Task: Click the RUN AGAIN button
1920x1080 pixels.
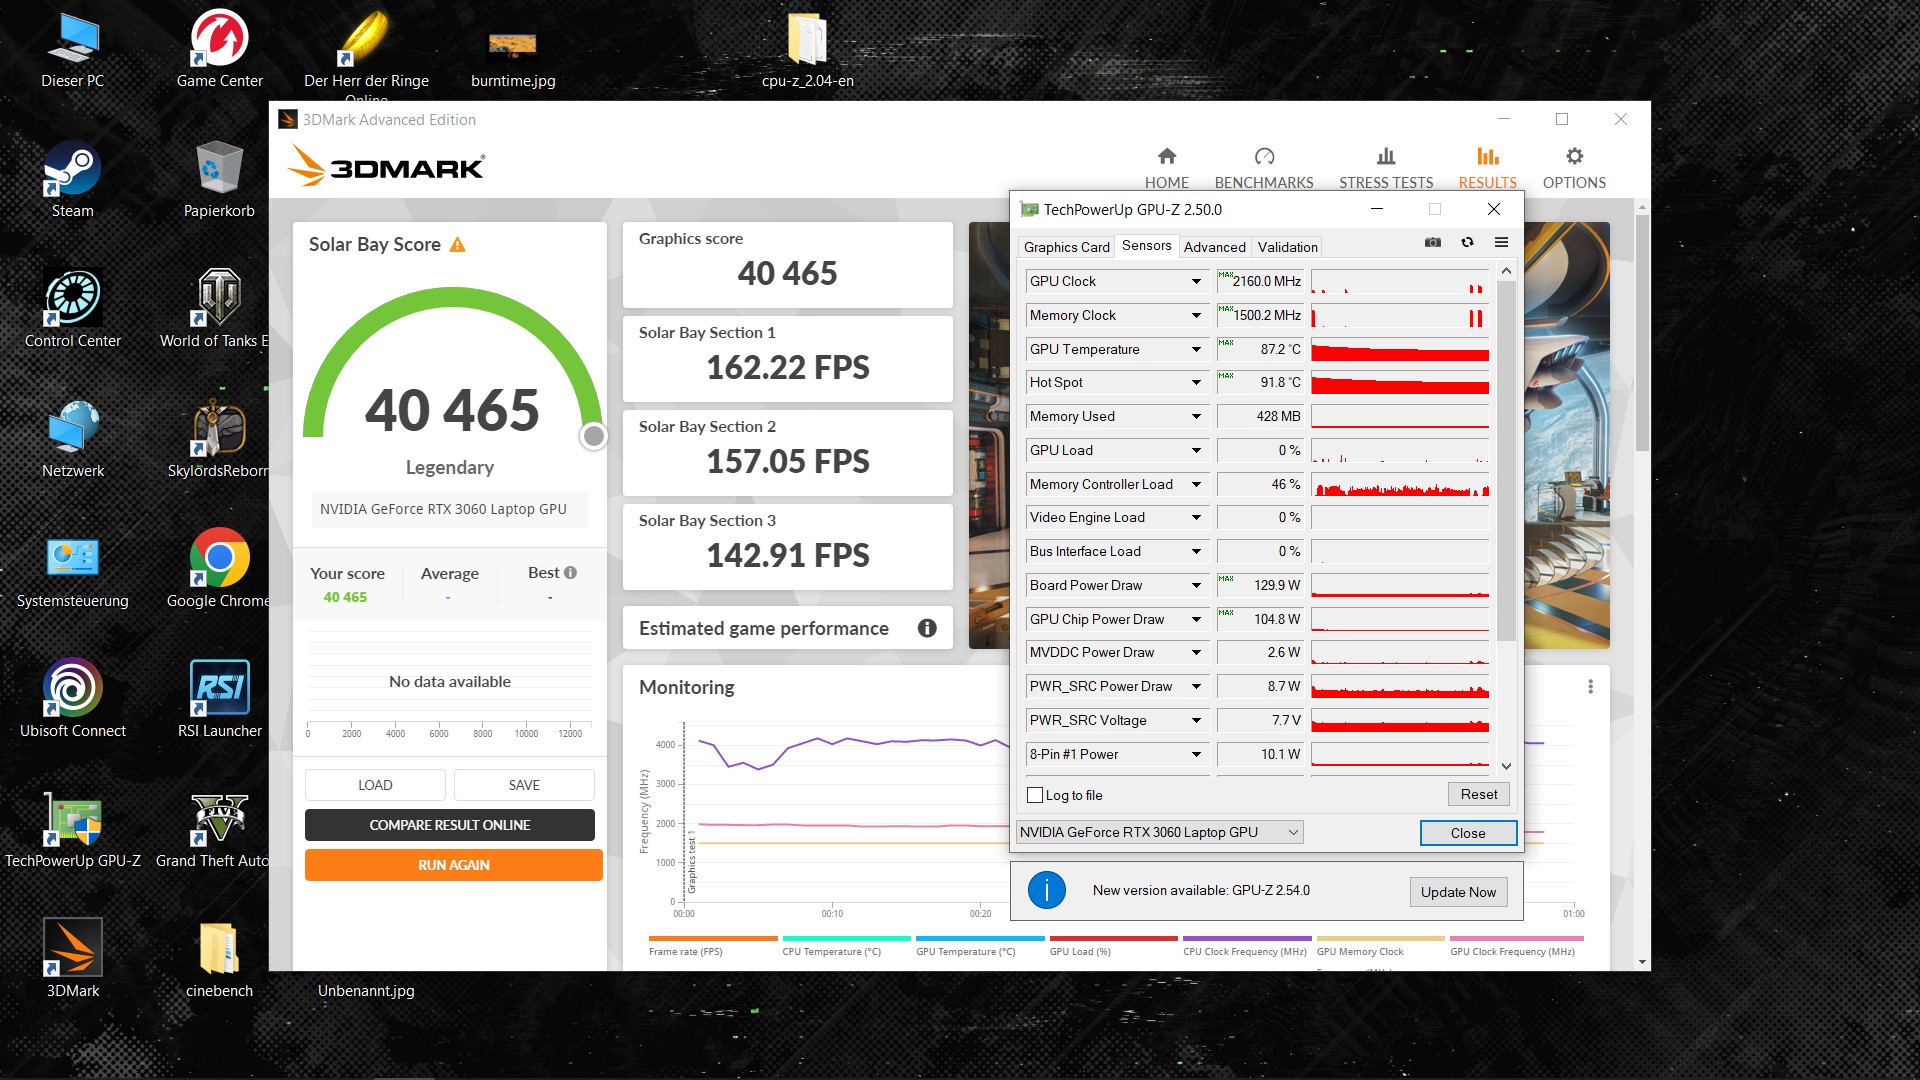Action: point(453,865)
